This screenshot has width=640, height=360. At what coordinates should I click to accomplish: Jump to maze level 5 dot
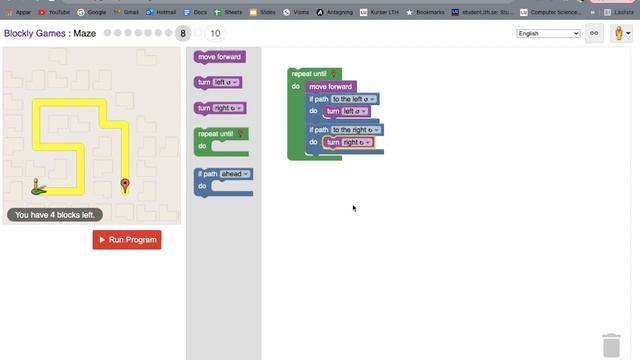coord(148,33)
